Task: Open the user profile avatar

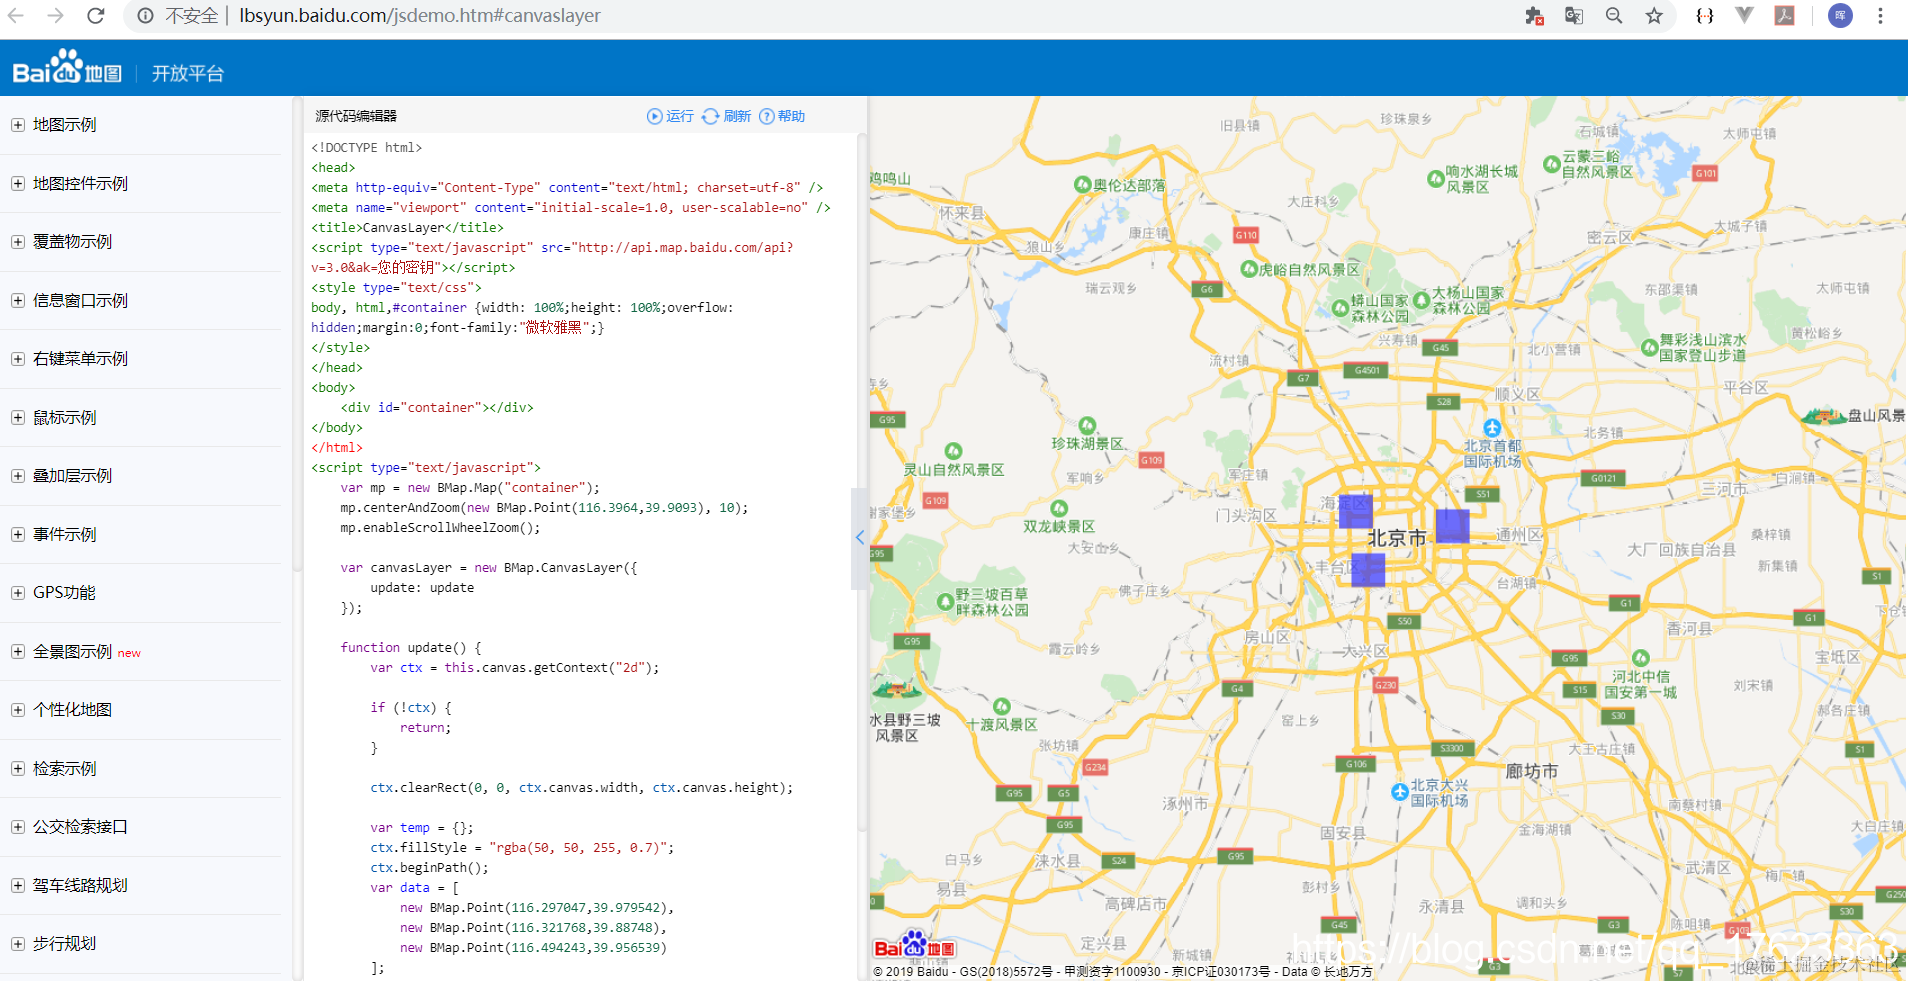Action: pos(1840,16)
